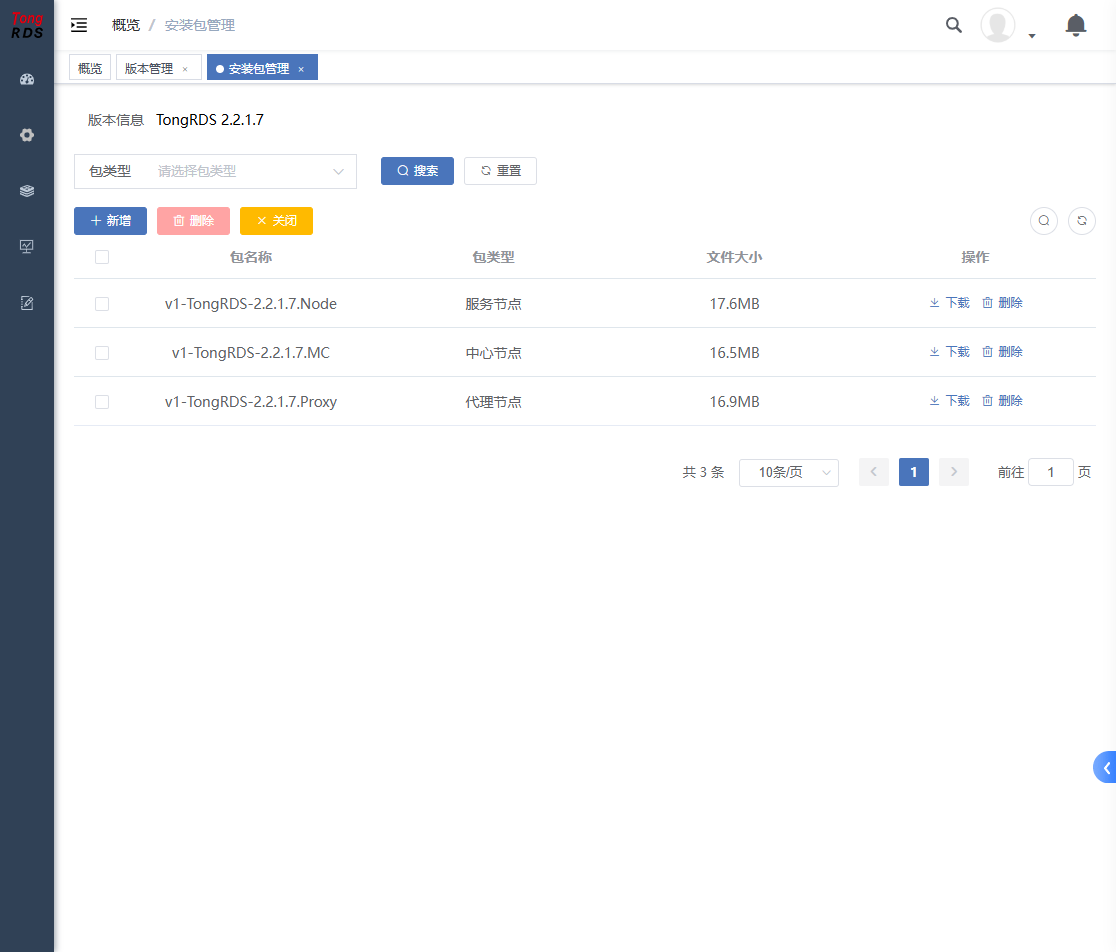The width and height of the screenshot is (1116, 952).
Task: Close the 安装包管理 tab
Action: point(301,69)
